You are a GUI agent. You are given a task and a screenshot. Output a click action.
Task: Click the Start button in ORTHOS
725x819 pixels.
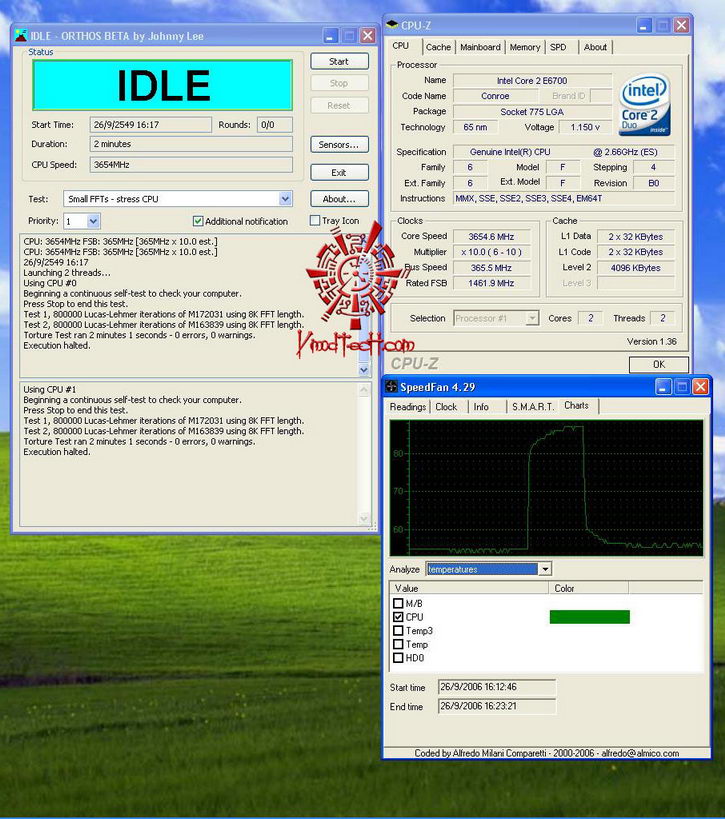[340, 61]
